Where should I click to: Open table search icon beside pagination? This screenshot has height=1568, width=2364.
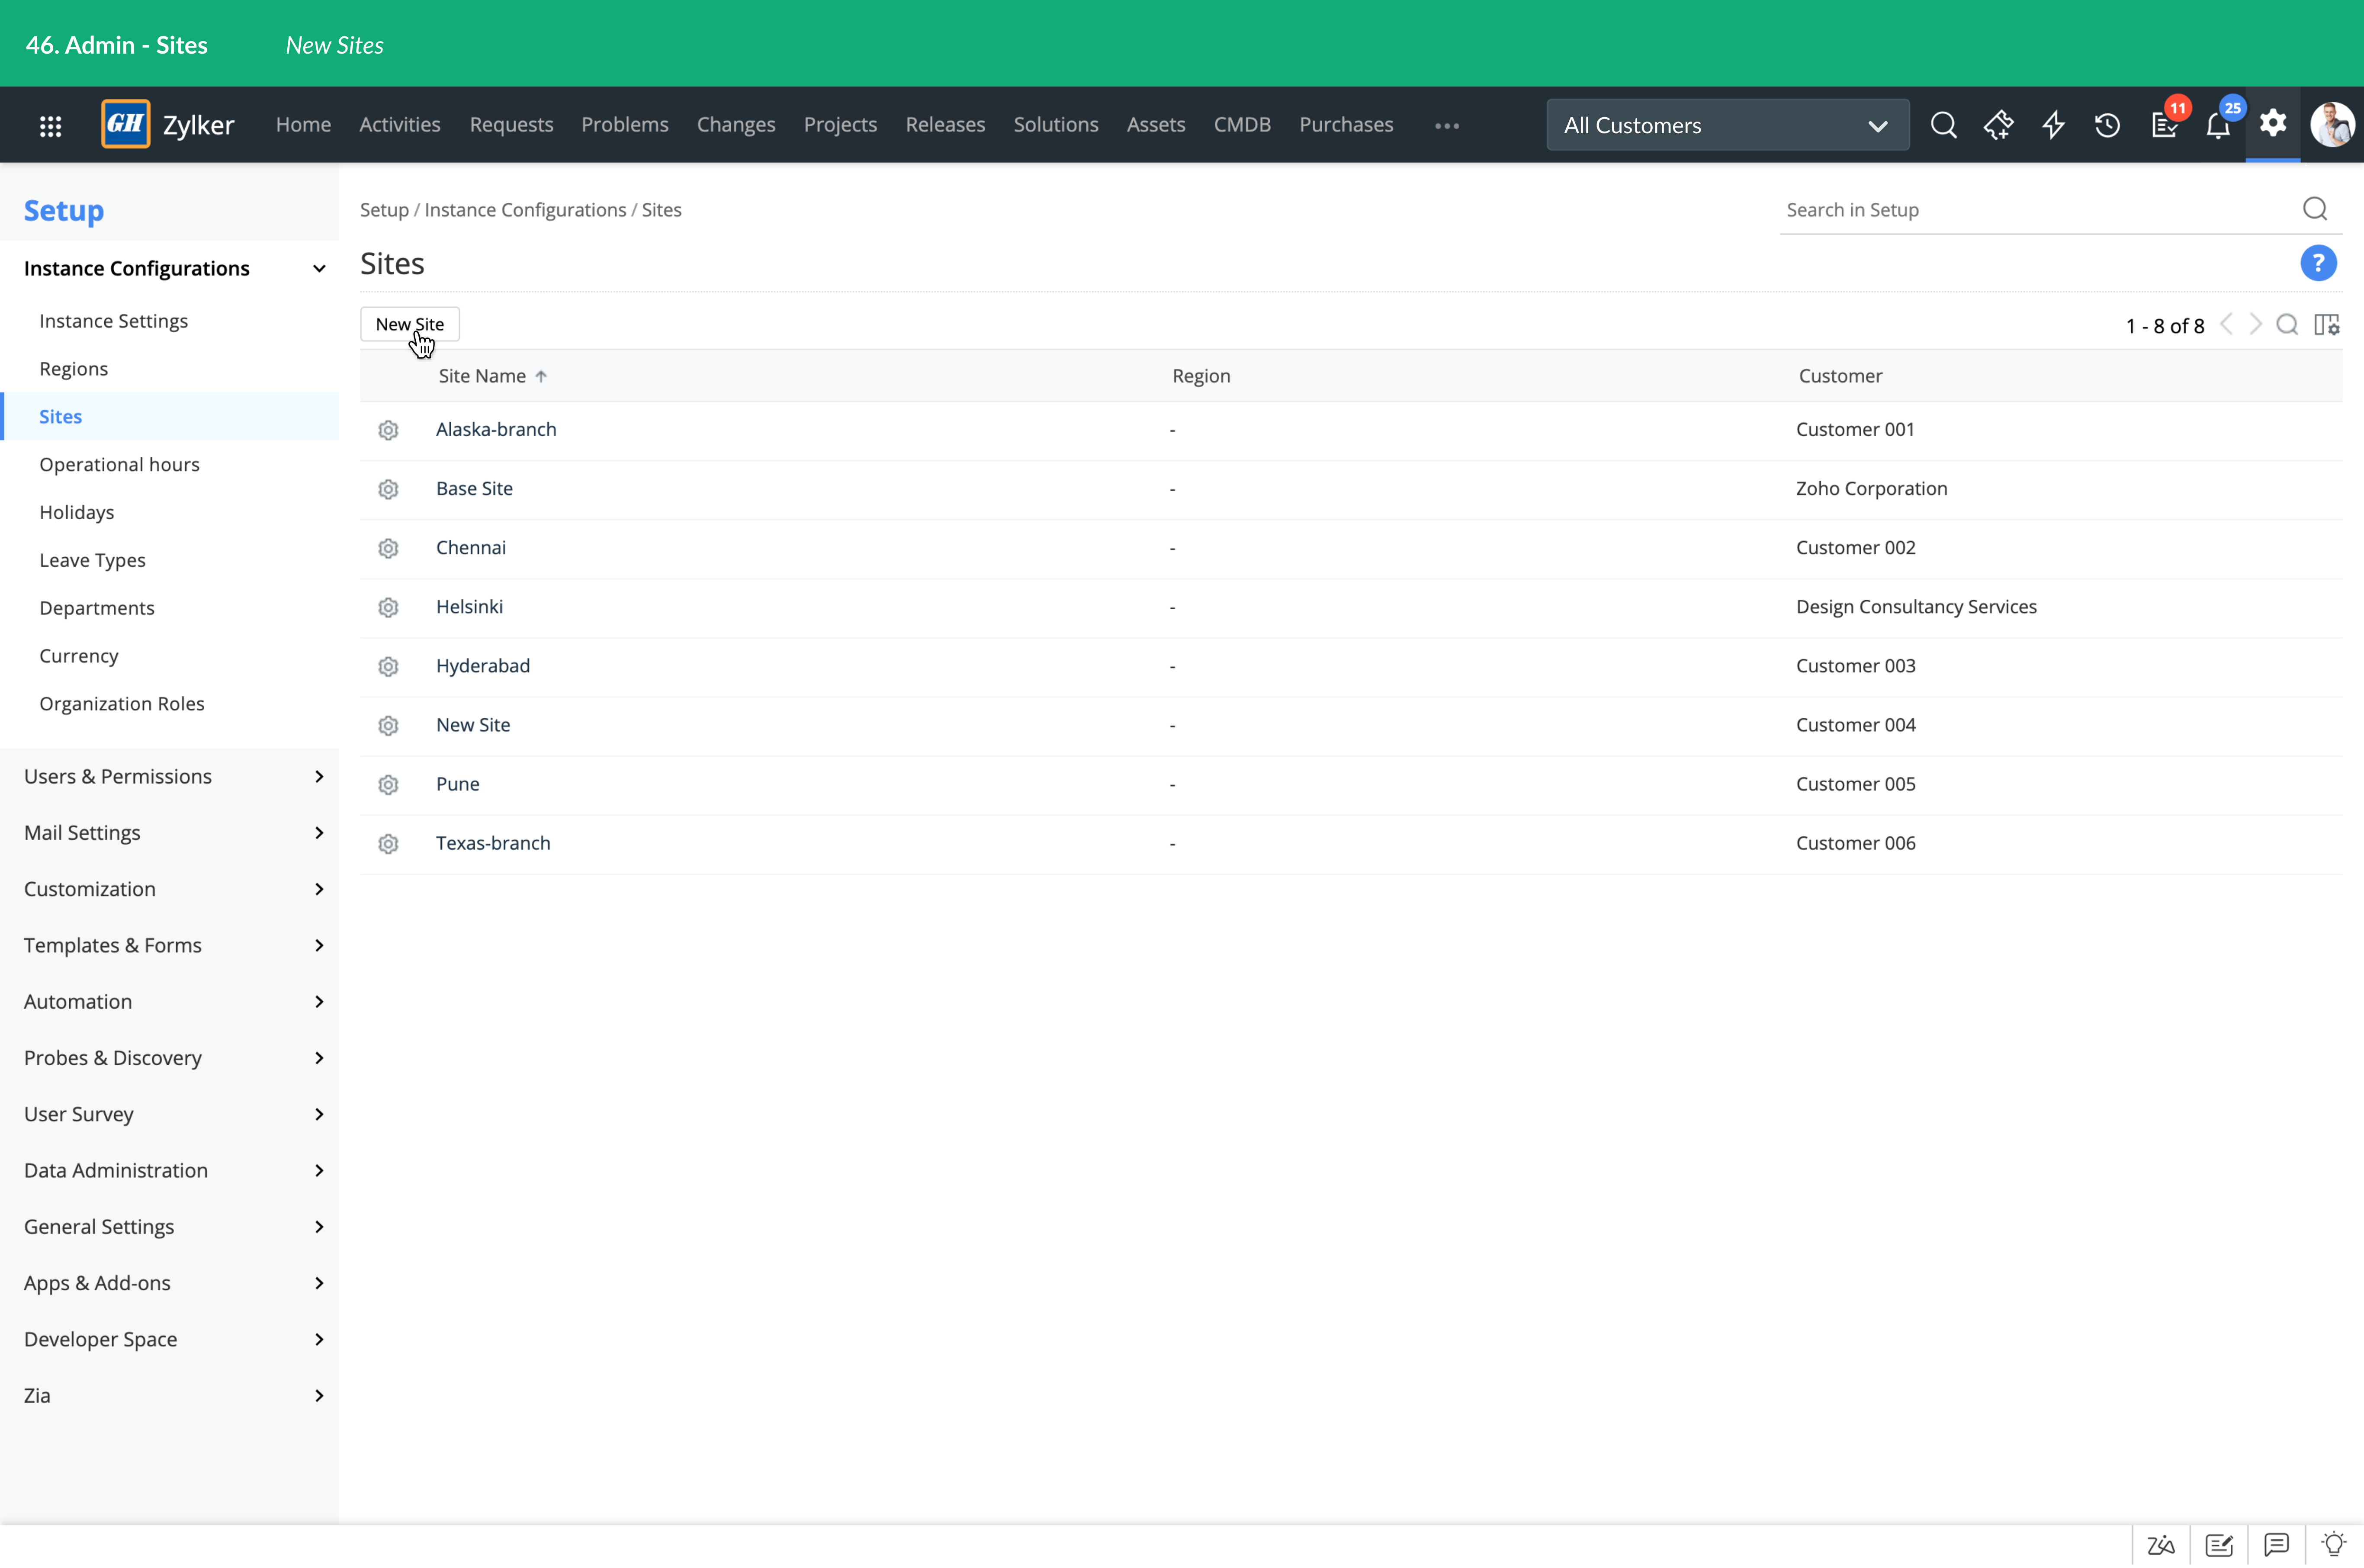[x=2287, y=325]
